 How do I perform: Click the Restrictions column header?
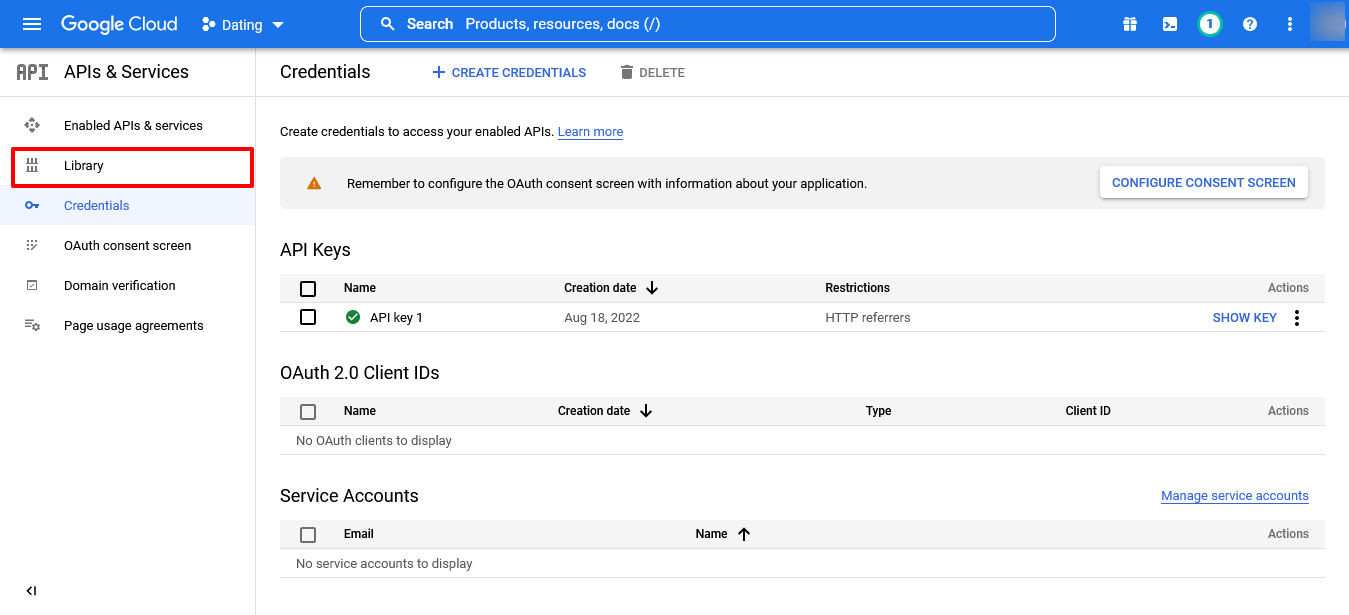(857, 288)
